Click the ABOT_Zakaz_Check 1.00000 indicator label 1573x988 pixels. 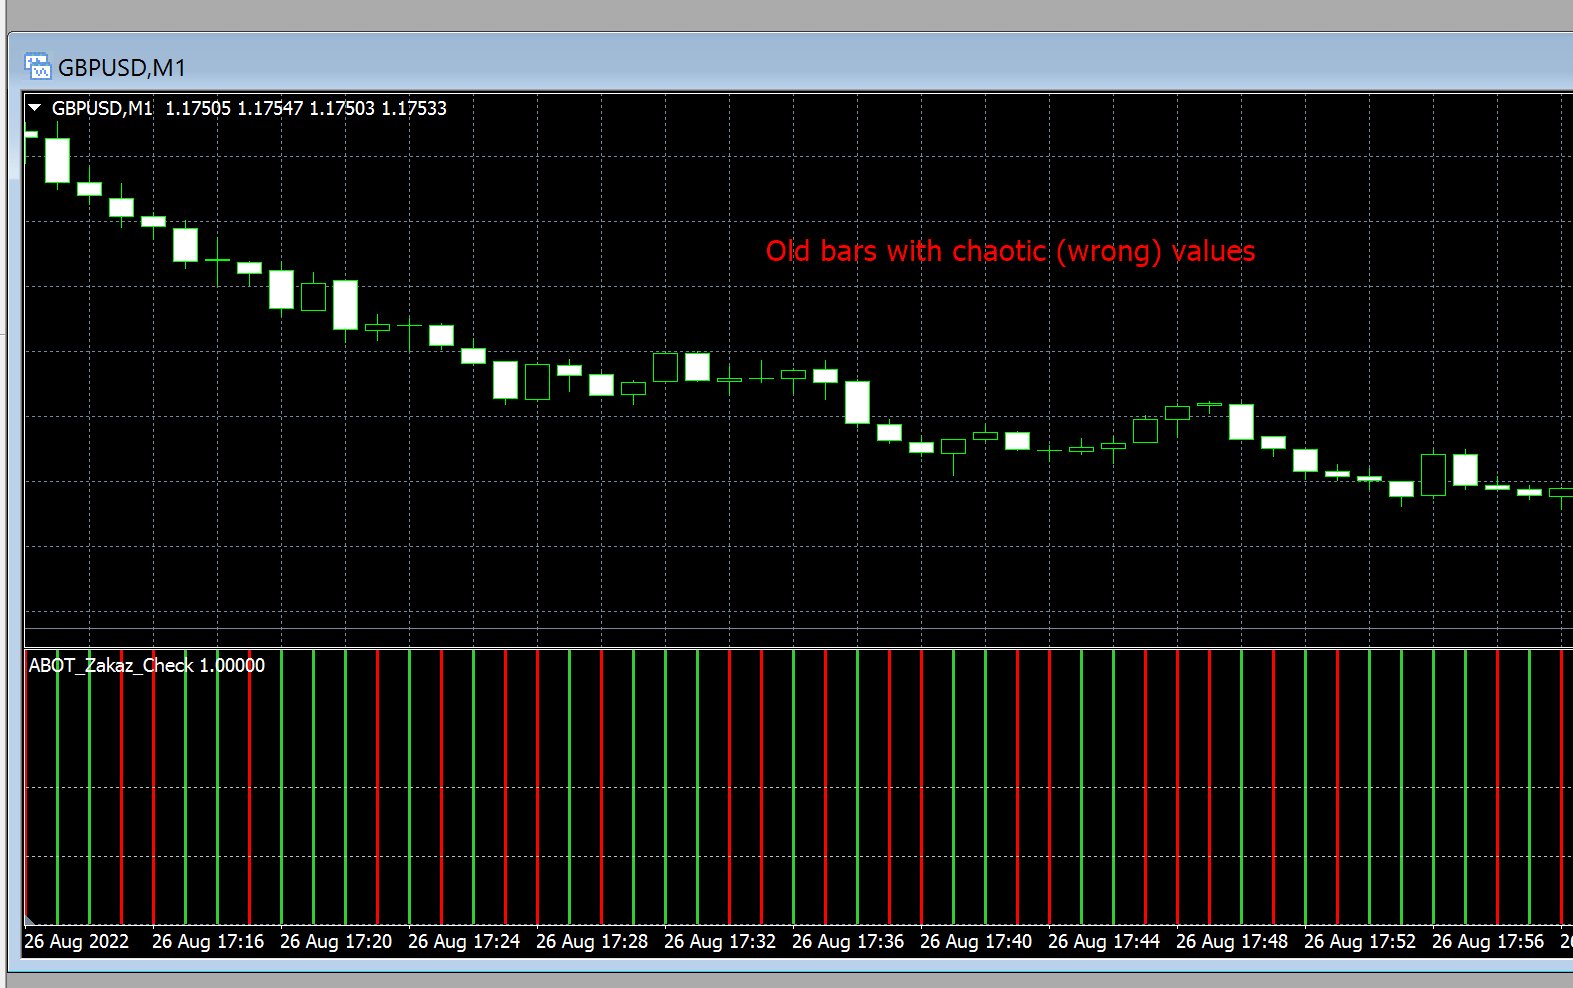(147, 665)
